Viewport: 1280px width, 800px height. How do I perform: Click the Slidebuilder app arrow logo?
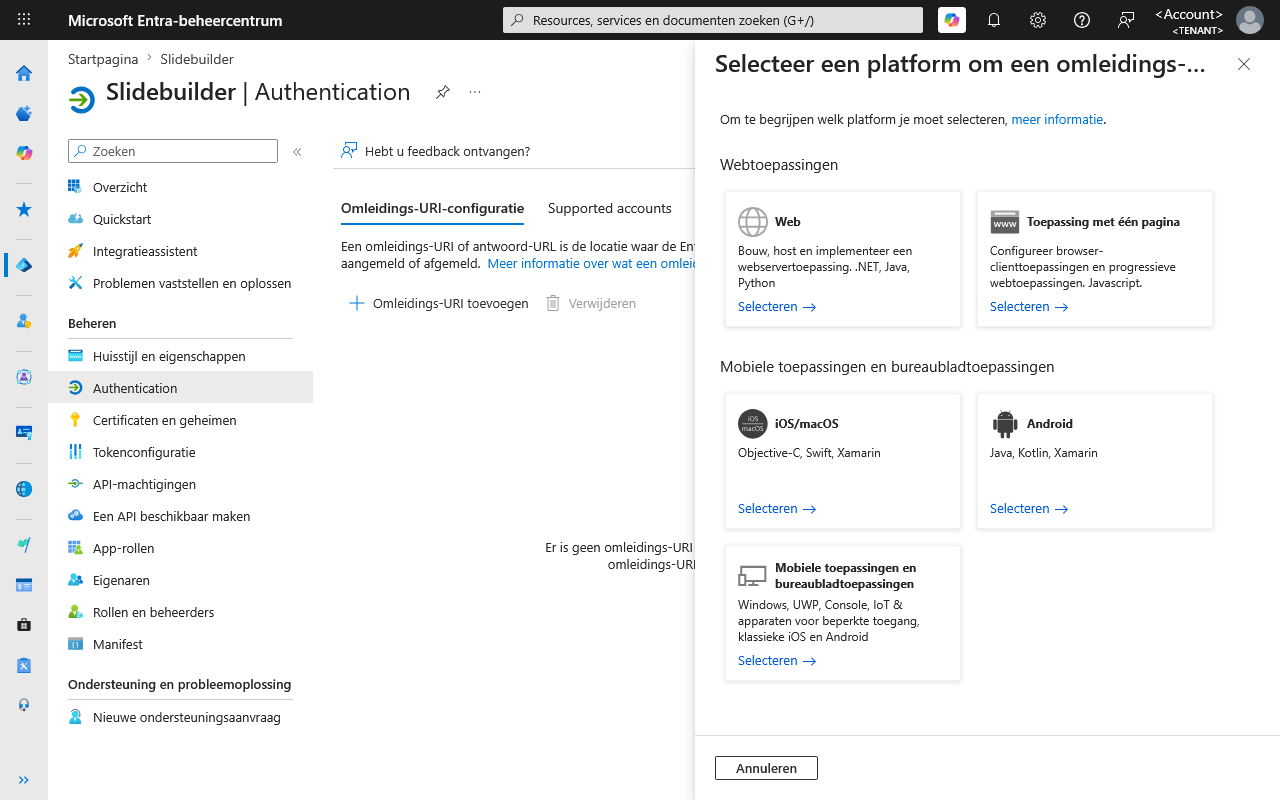pos(82,100)
